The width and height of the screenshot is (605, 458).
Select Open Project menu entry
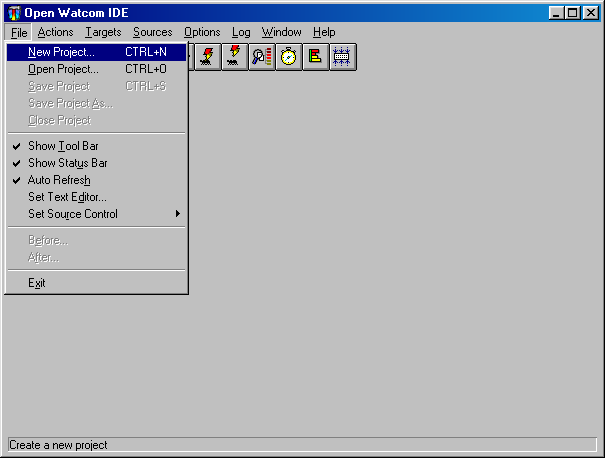point(63,69)
